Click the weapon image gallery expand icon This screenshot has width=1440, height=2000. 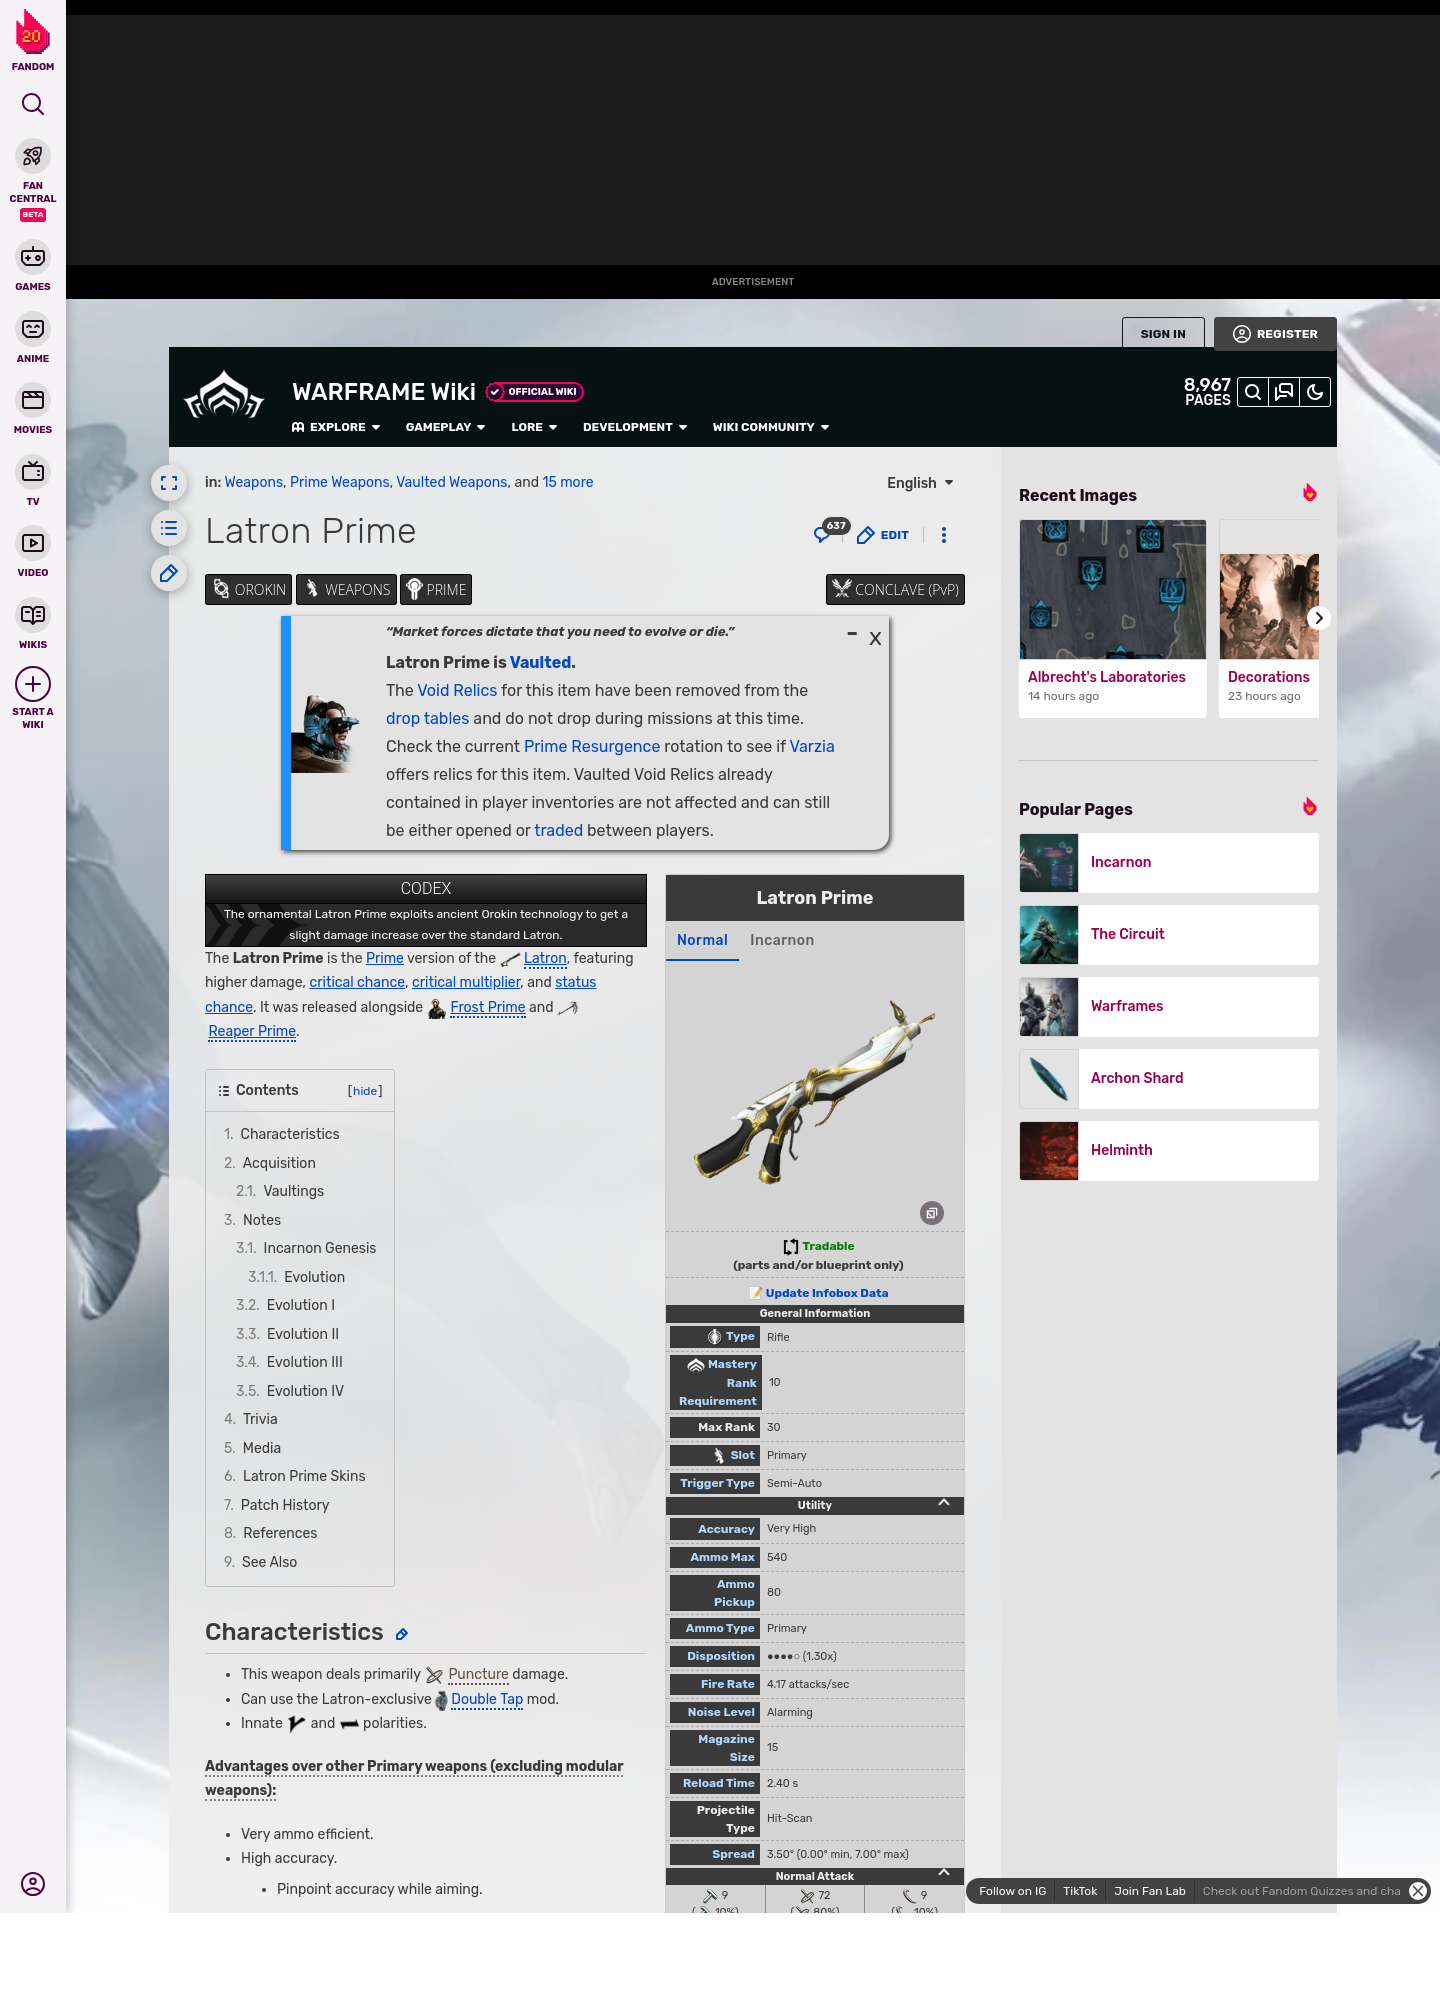(x=932, y=1213)
